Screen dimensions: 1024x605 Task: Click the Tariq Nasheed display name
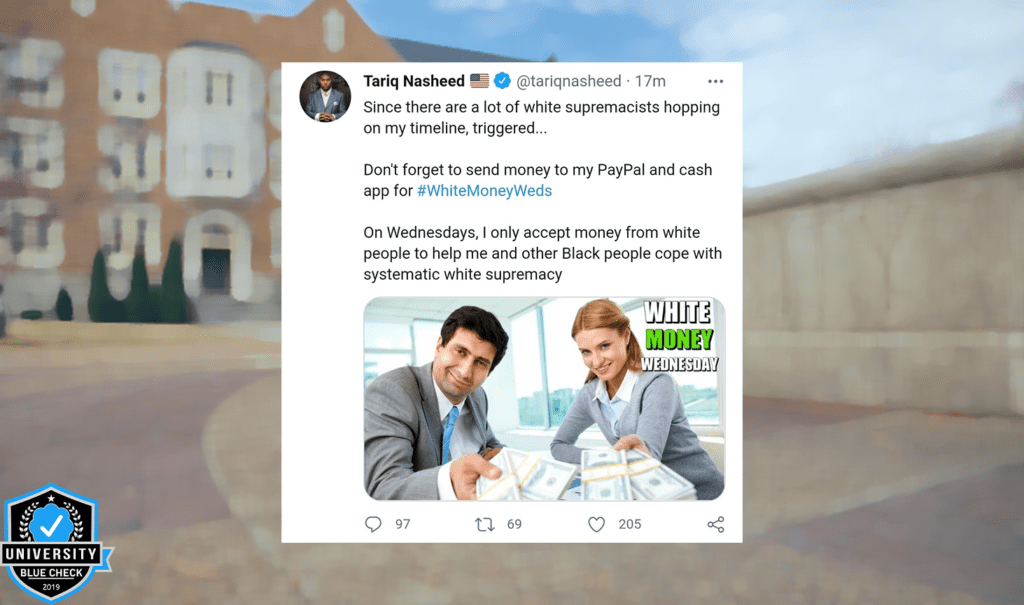click(414, 81)
